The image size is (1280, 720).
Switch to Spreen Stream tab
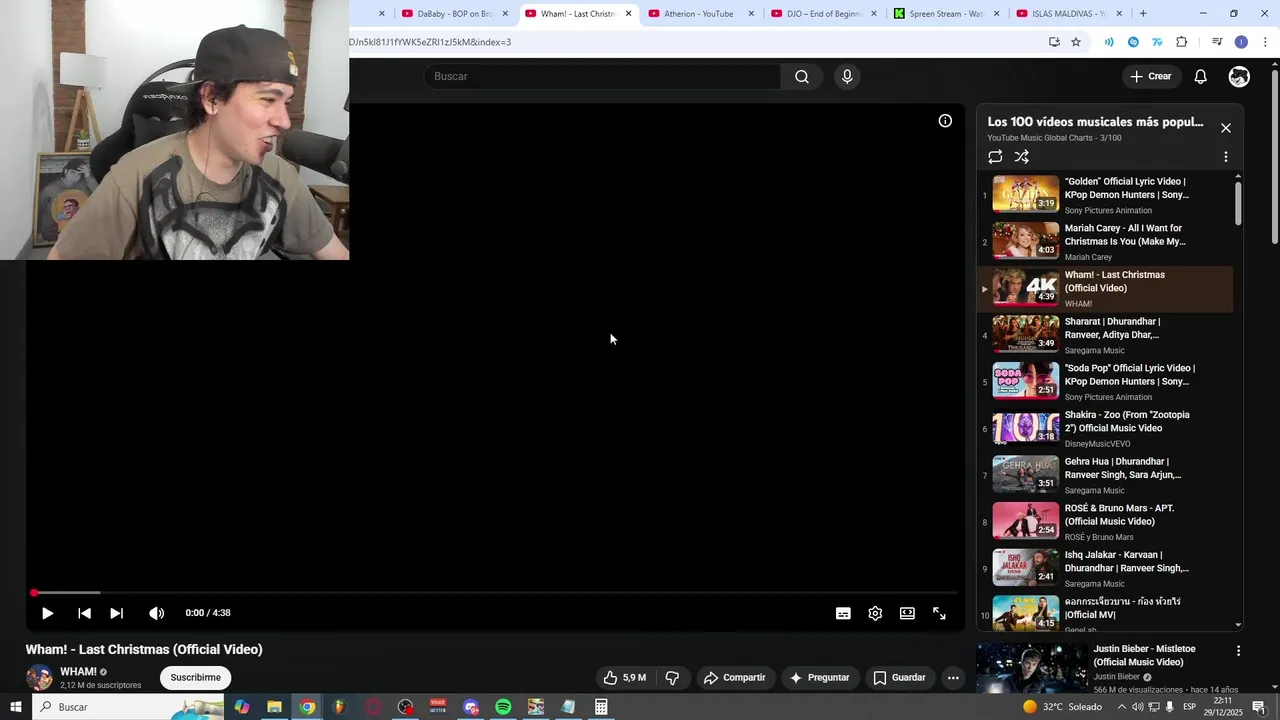[945, 14]
